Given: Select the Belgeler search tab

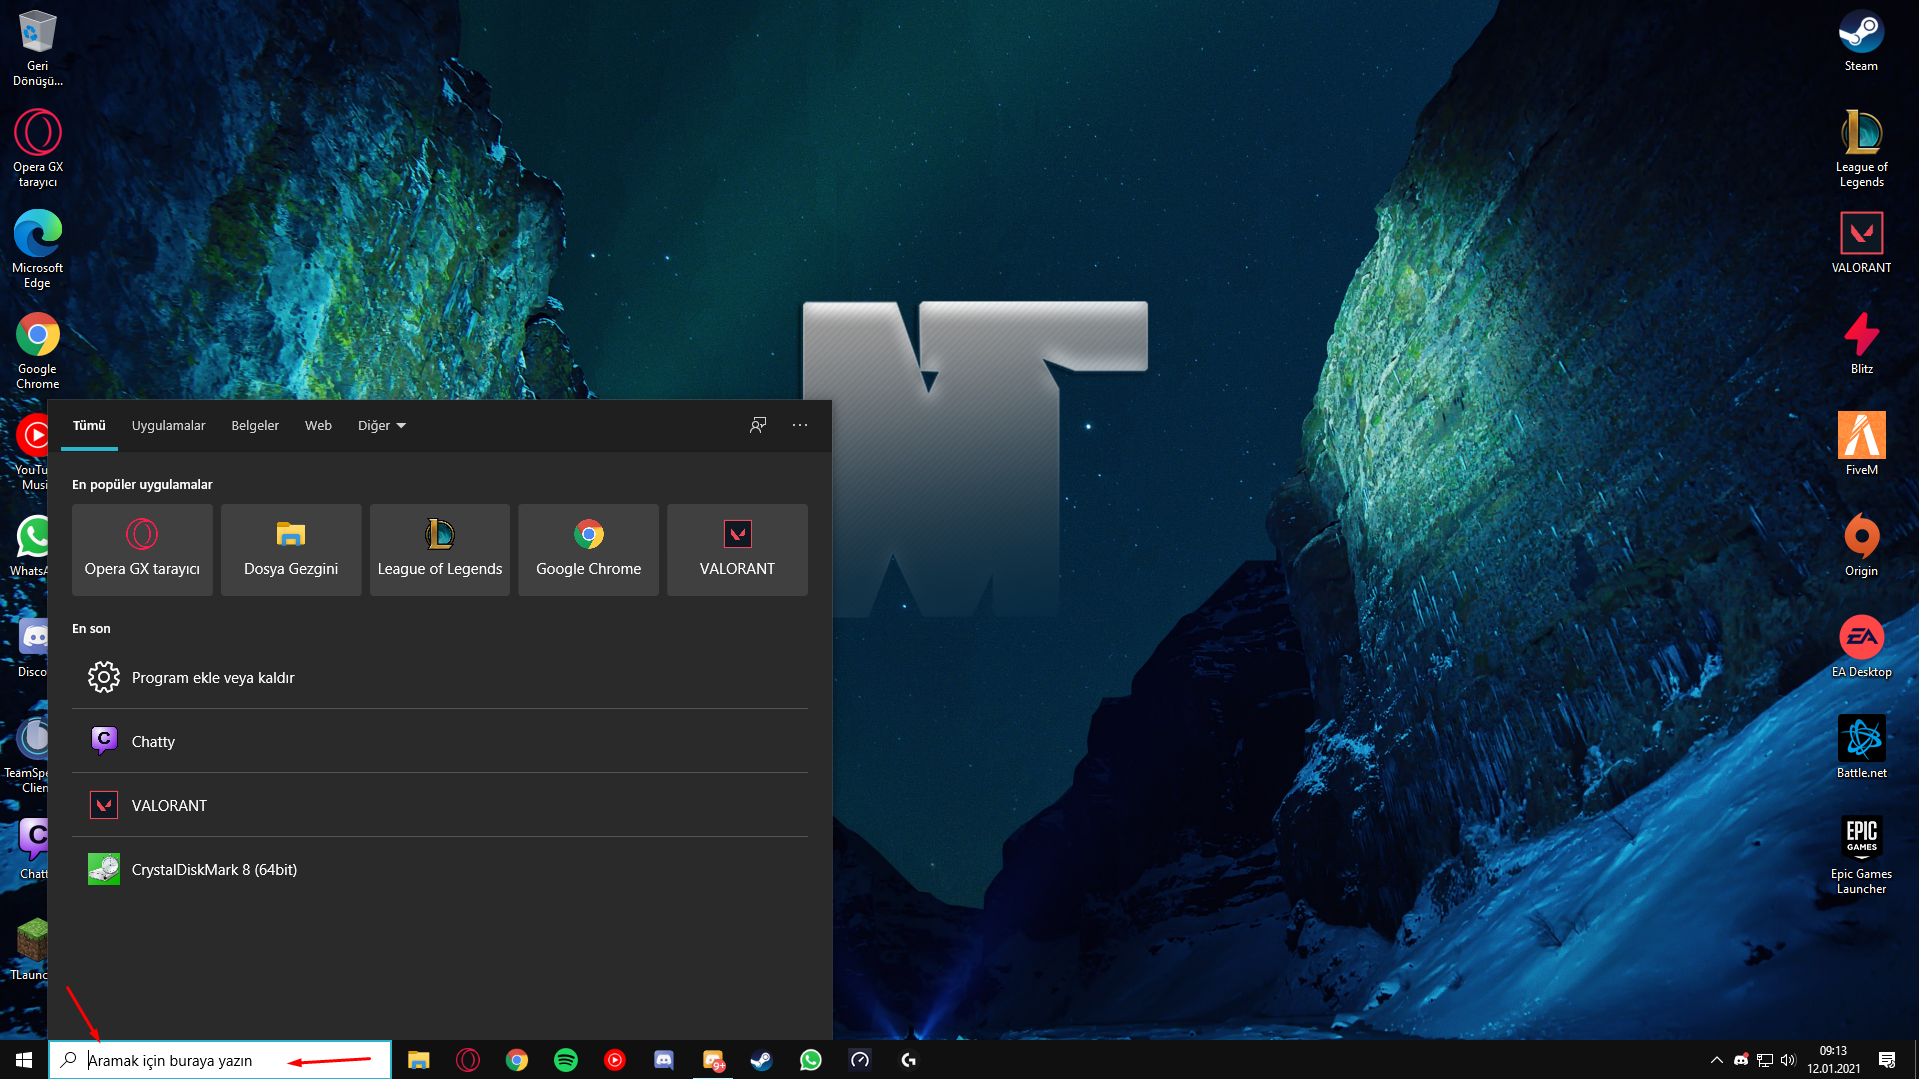Looking at the screenshot, I should (x=255, y=425).
